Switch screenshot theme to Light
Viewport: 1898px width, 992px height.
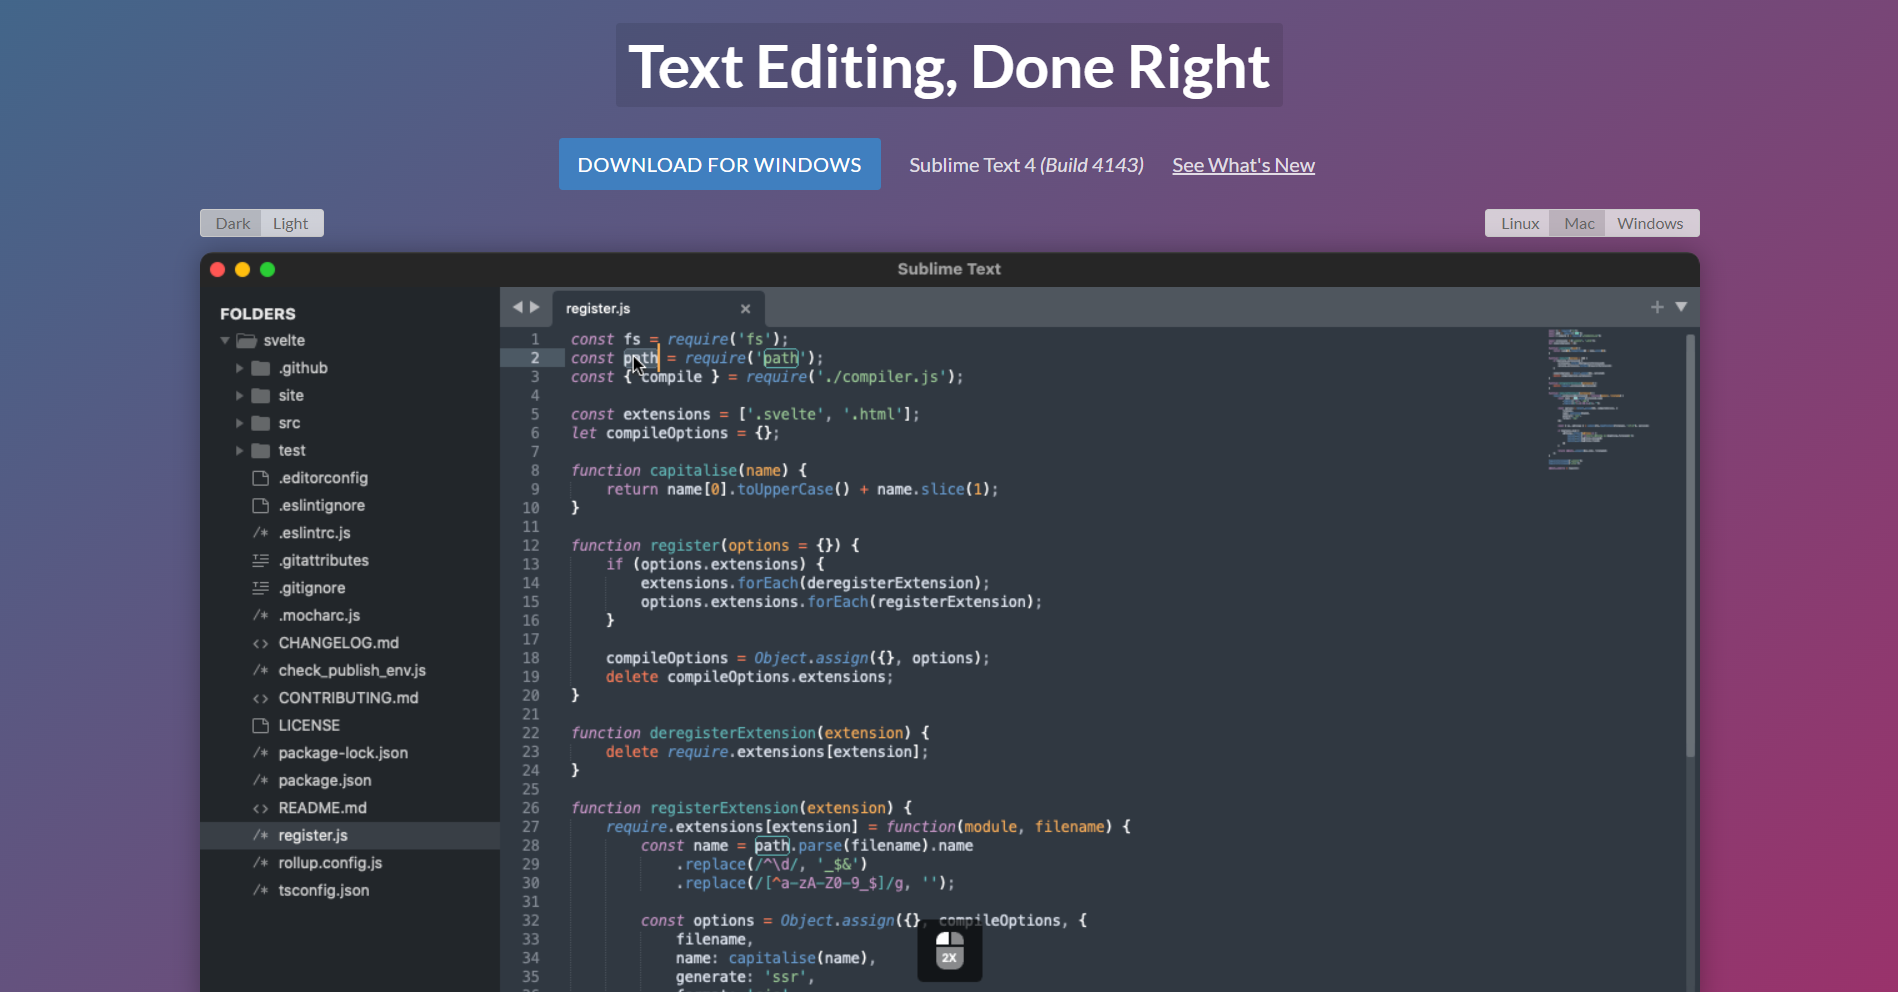[291, 223]
